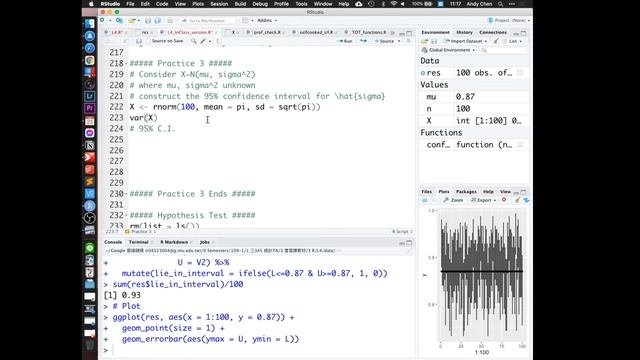The width and height of the screenshot is (640, 360).
Task: Open the res data viewer grid icon
Action: coord(520,73)
